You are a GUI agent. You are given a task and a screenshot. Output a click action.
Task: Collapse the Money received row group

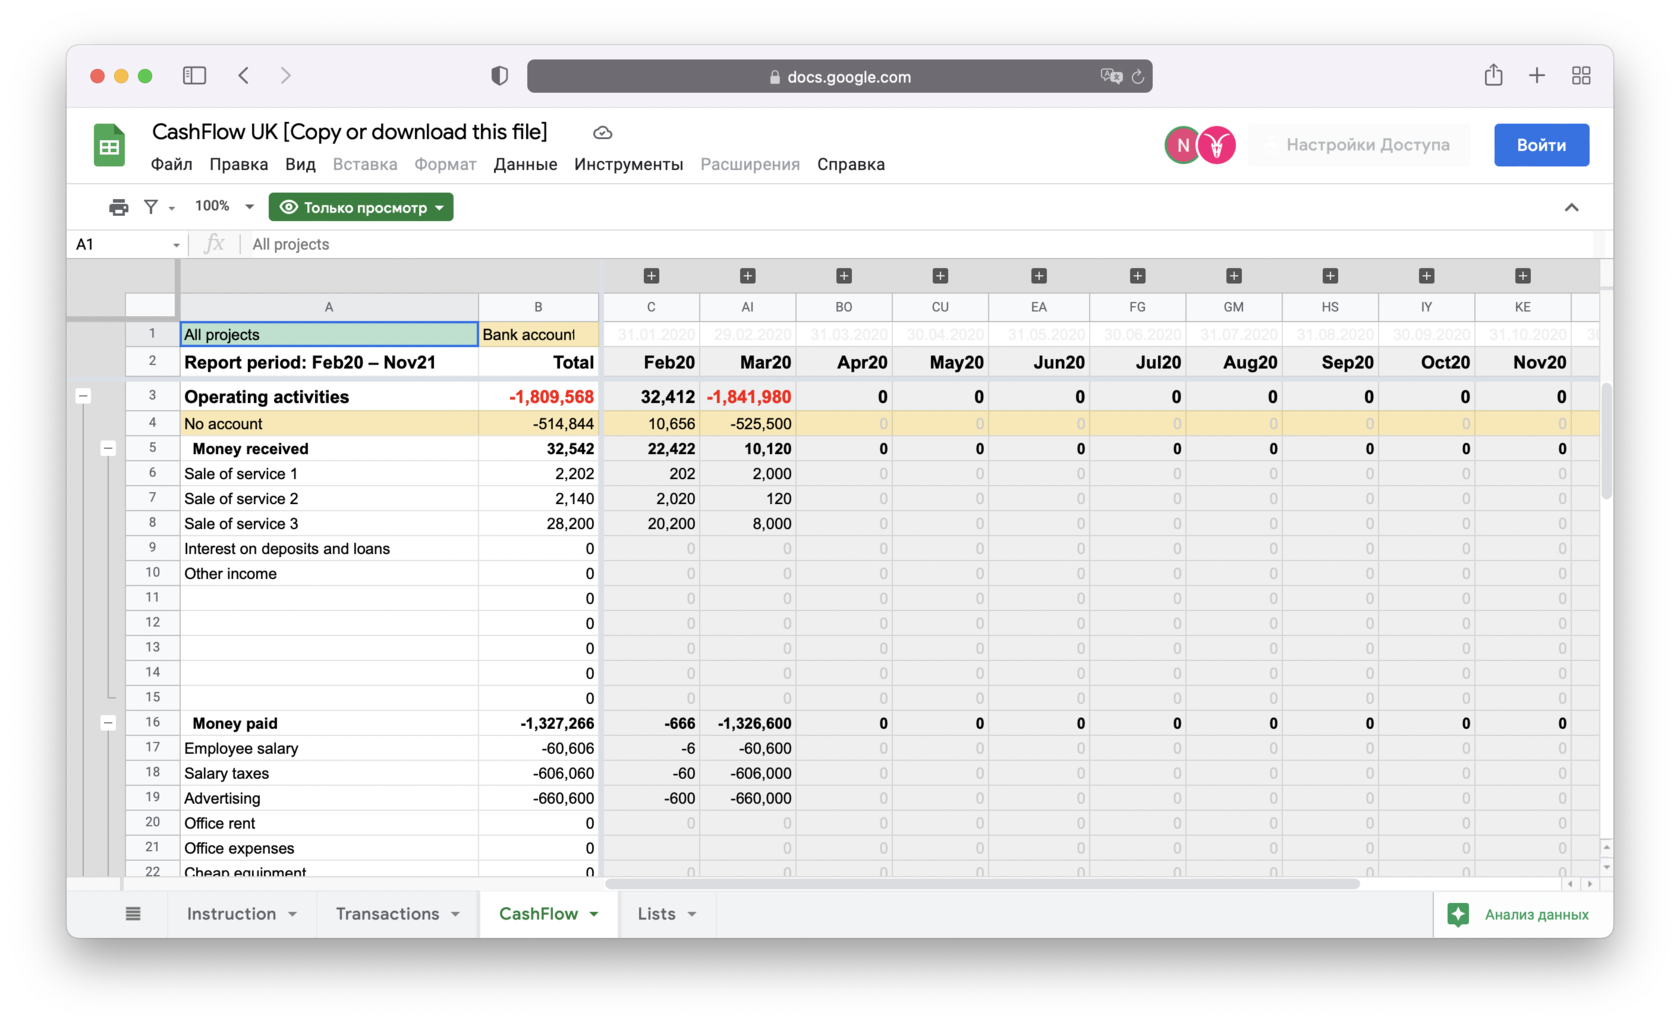[108, 448]
